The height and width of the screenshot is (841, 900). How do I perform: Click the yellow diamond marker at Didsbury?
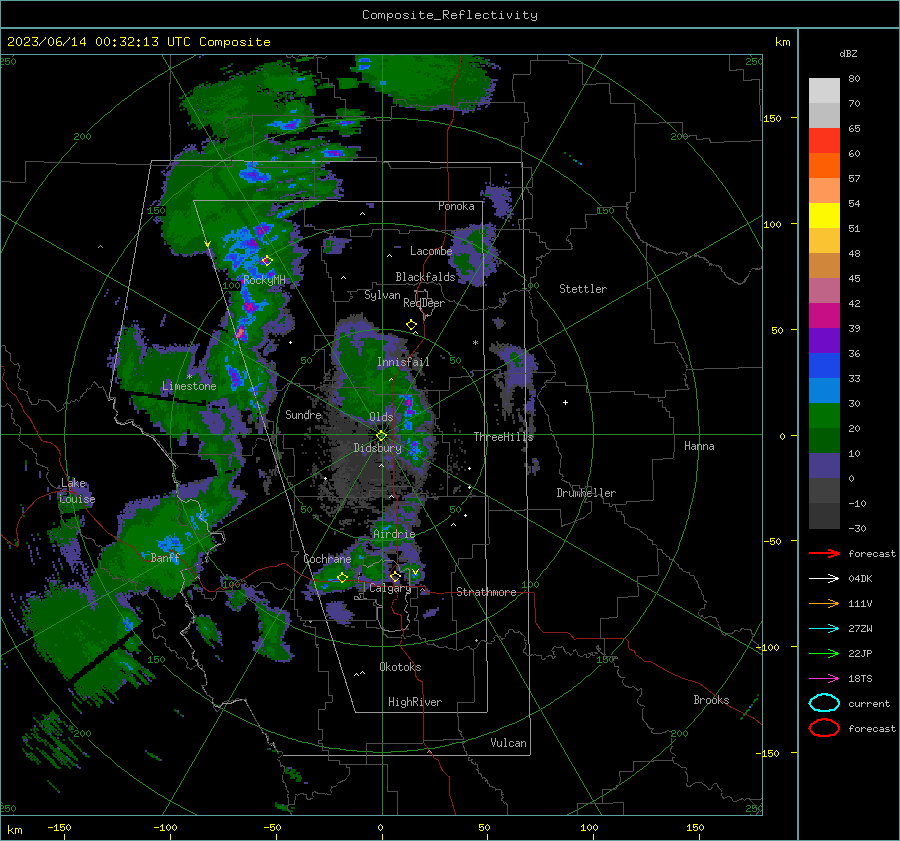point(382,436)
